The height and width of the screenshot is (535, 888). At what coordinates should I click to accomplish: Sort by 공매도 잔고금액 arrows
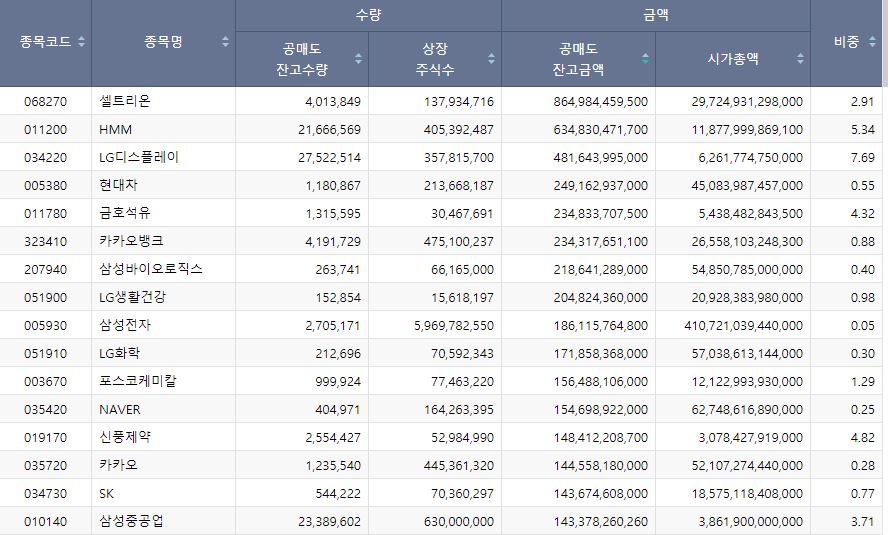tap(646, 58)
